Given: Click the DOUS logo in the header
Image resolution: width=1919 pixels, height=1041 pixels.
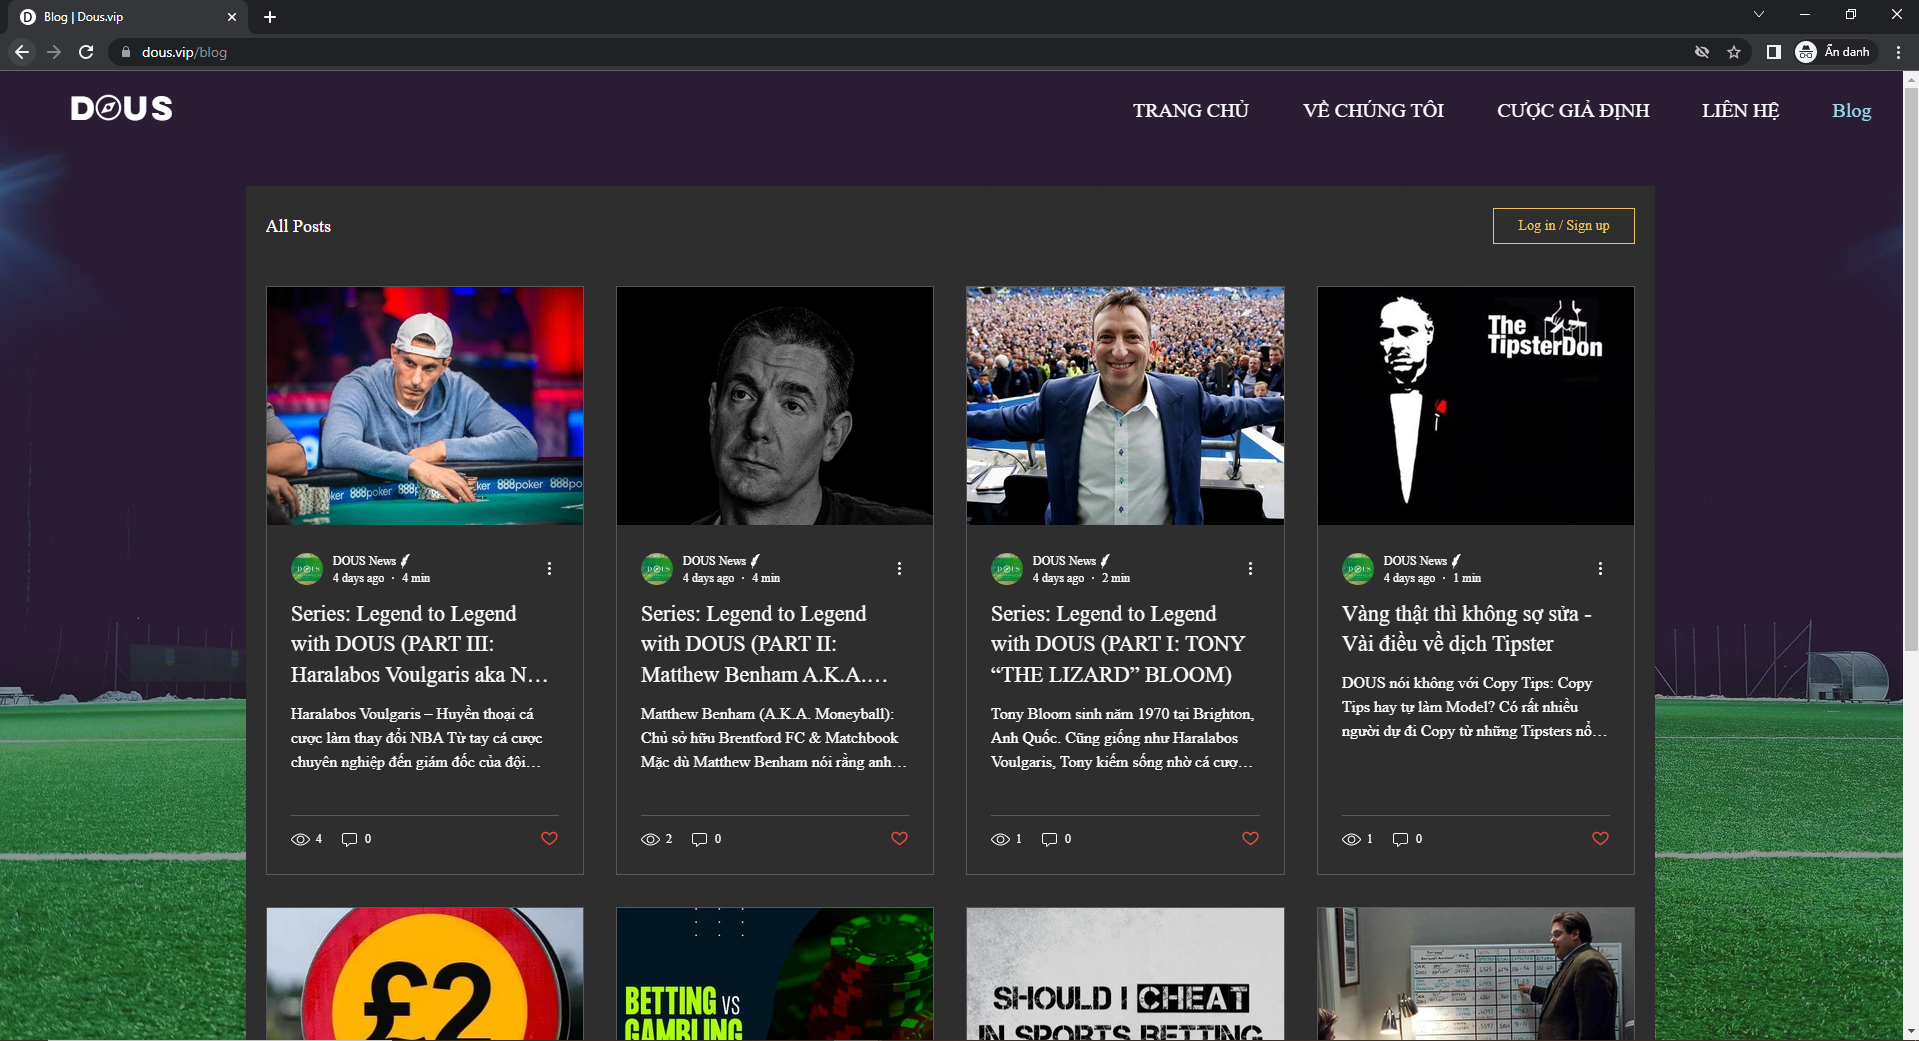Looking at the screenshot, I should pos(121,108).
